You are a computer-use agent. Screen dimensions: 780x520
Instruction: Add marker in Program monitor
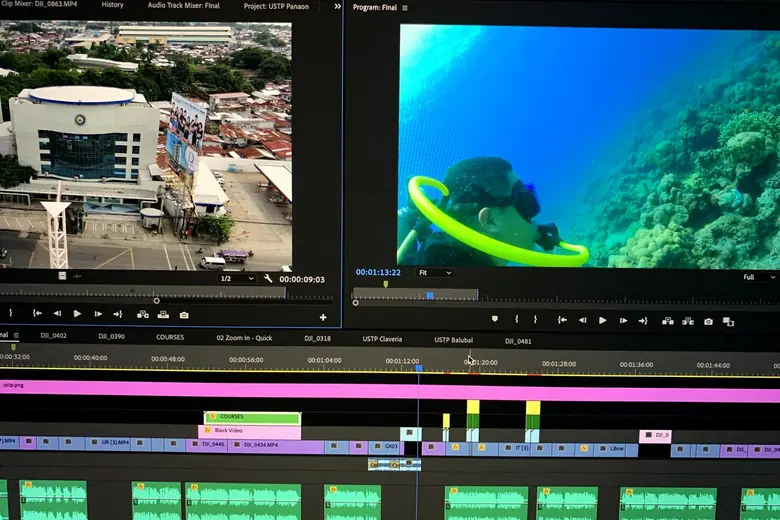tap(494, 319)
